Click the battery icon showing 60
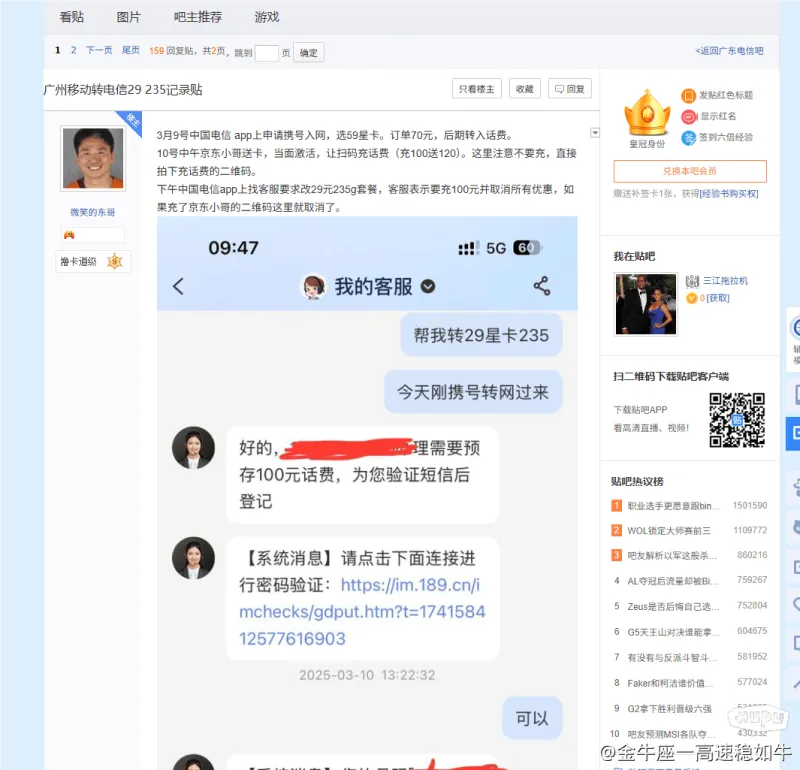 click(527, 248)
